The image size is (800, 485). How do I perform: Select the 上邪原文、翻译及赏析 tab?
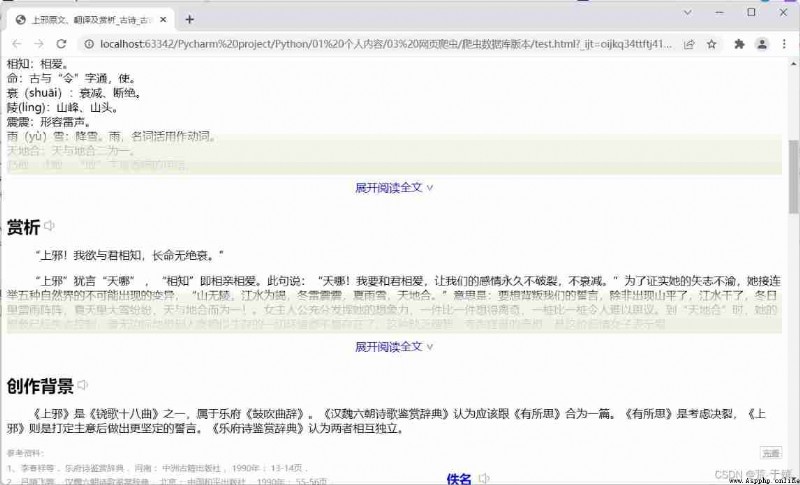click(90, 20)
